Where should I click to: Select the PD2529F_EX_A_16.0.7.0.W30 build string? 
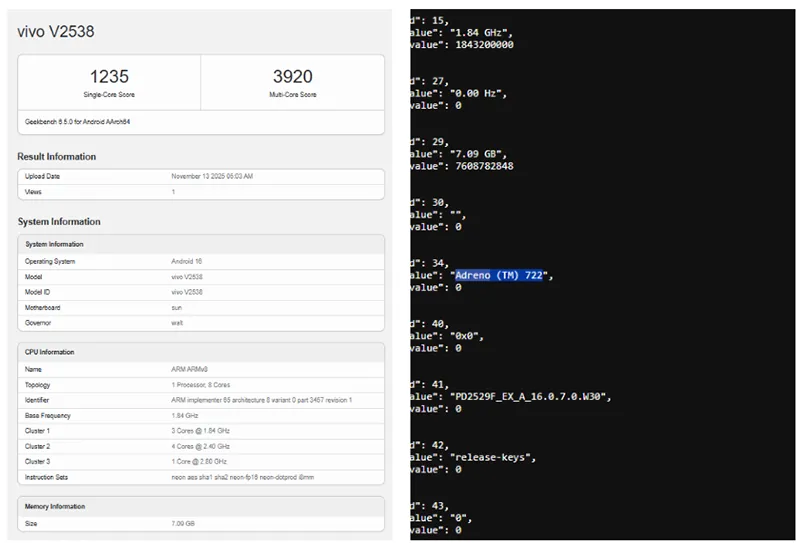531,396
